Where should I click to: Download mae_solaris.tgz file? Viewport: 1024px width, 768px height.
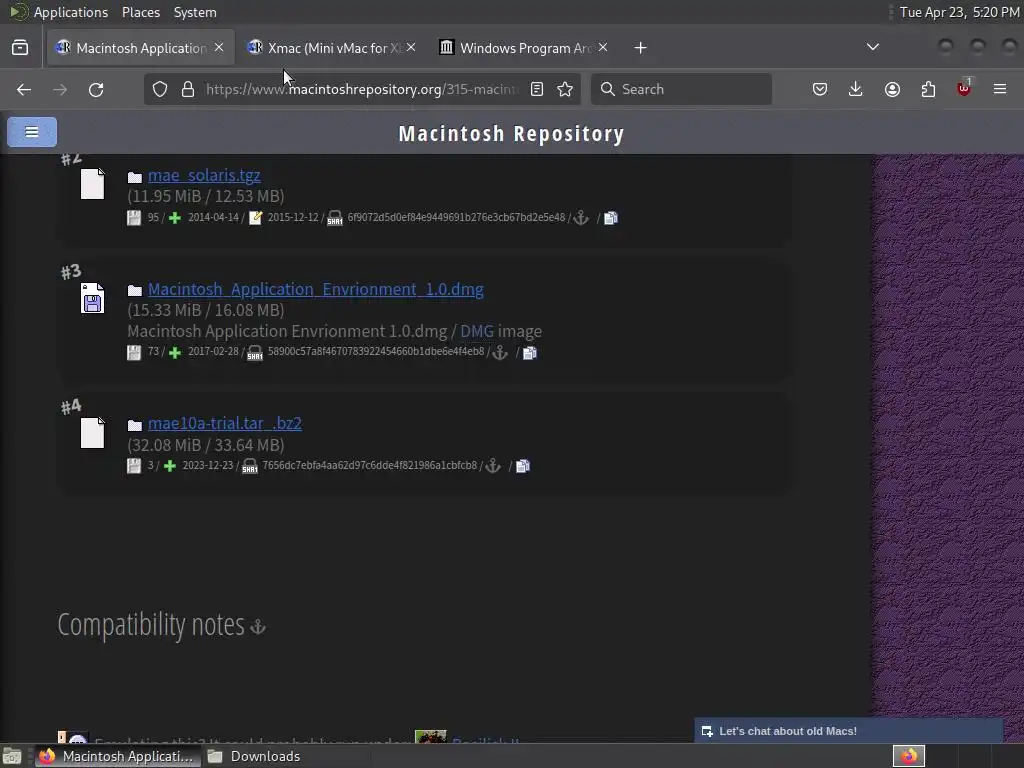204,175
